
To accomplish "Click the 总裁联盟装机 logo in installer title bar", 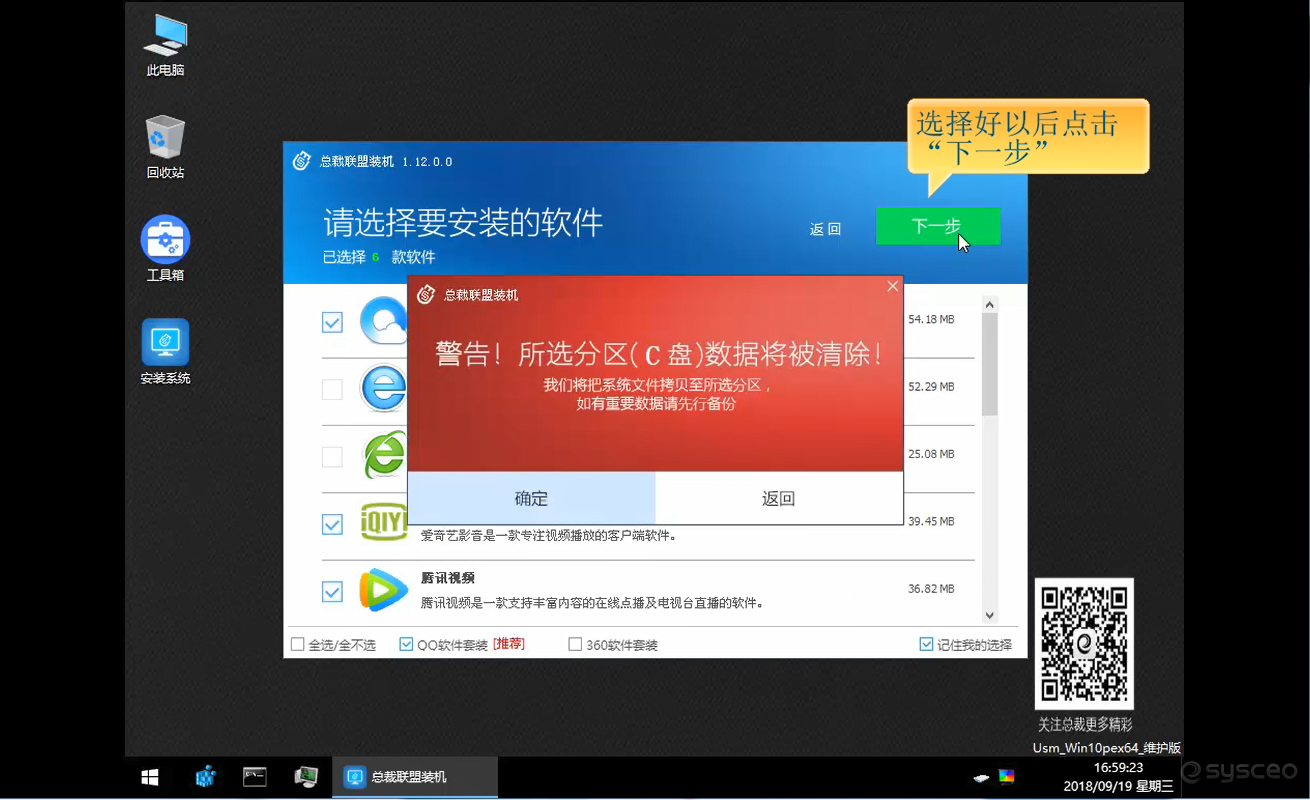I will (x=302, y=161).
